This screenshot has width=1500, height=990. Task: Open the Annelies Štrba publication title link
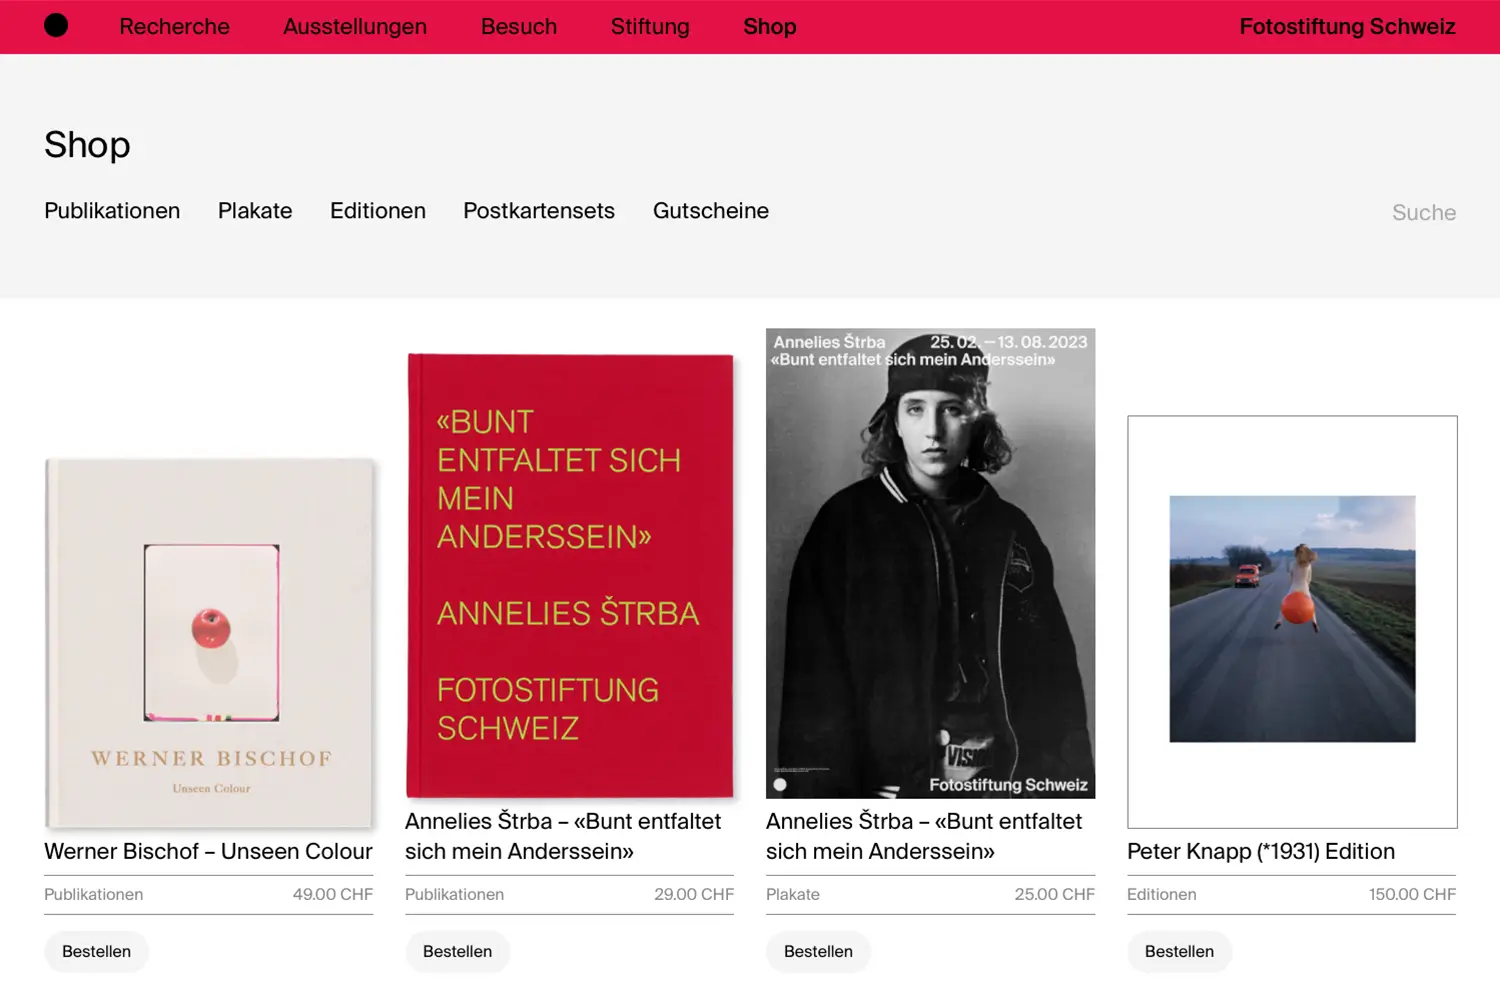[x=563, y=836]
